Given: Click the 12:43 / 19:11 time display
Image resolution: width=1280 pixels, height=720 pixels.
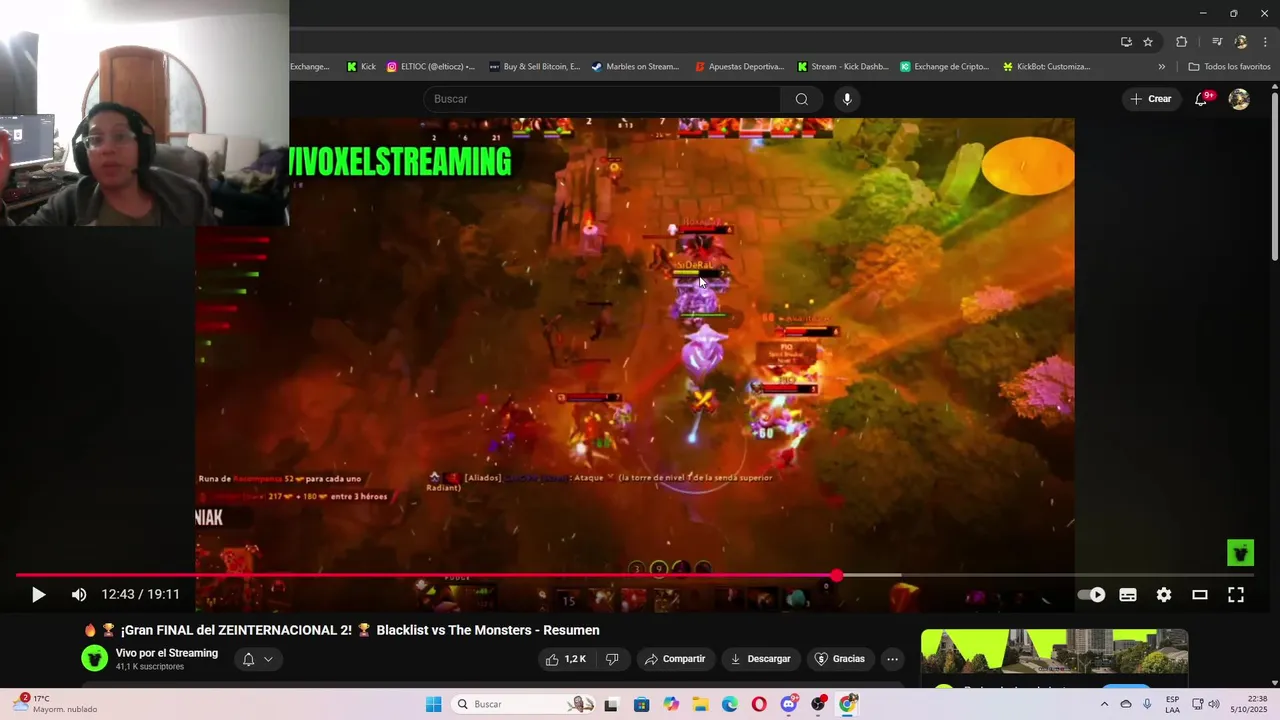Looking at the screenshot, I should click(x=140, y=595).
